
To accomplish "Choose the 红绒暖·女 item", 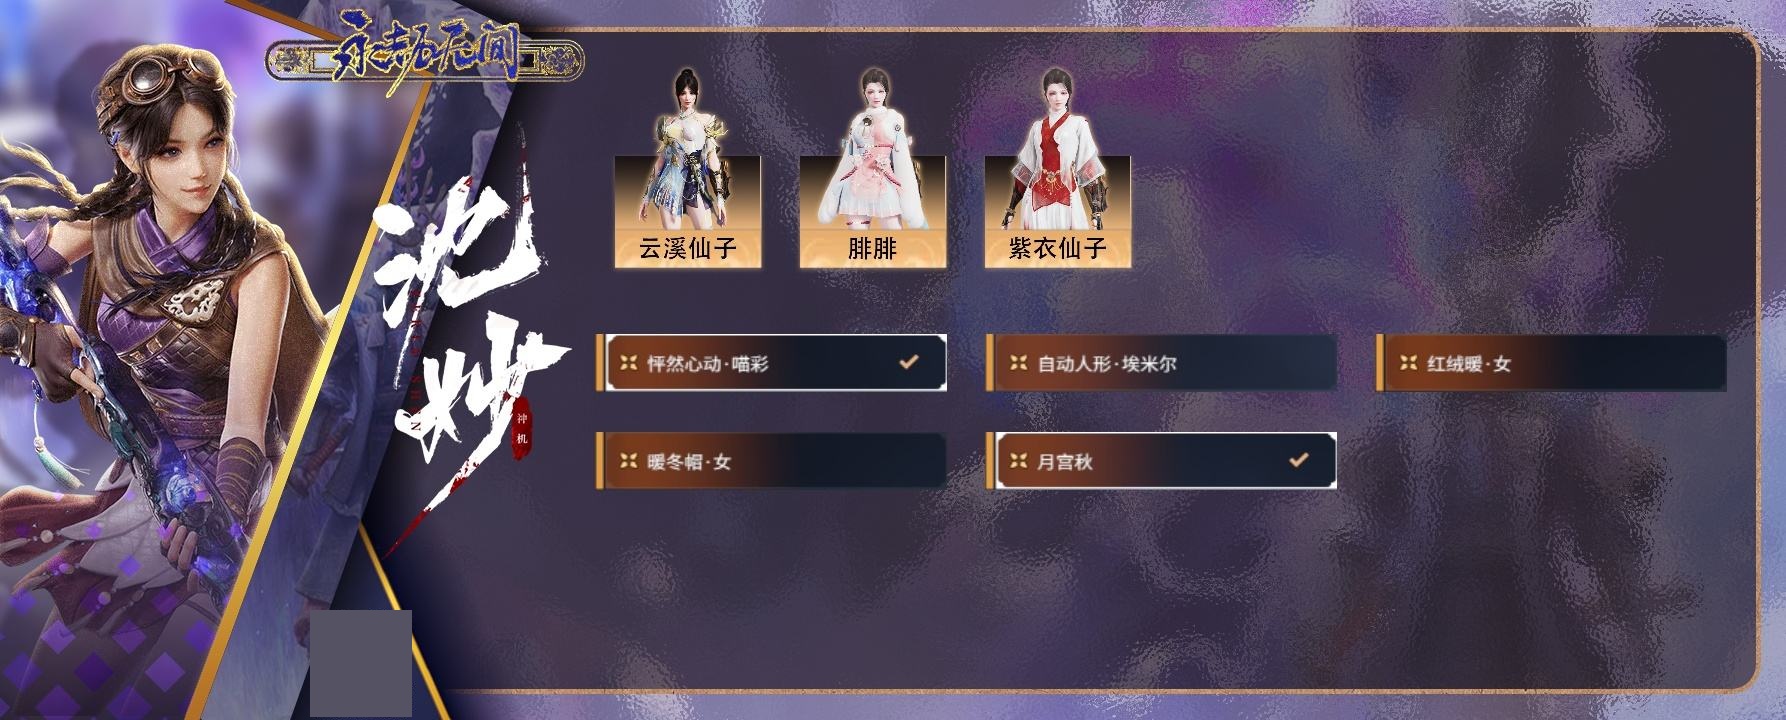I will tap(1550, 363).
